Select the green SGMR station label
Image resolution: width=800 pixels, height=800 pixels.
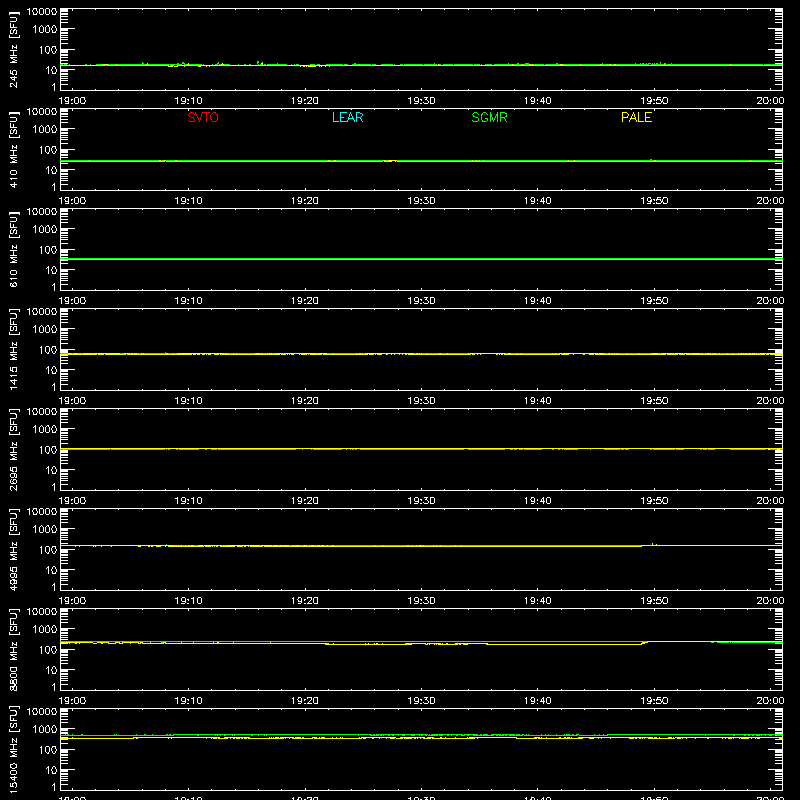[489, 117]
